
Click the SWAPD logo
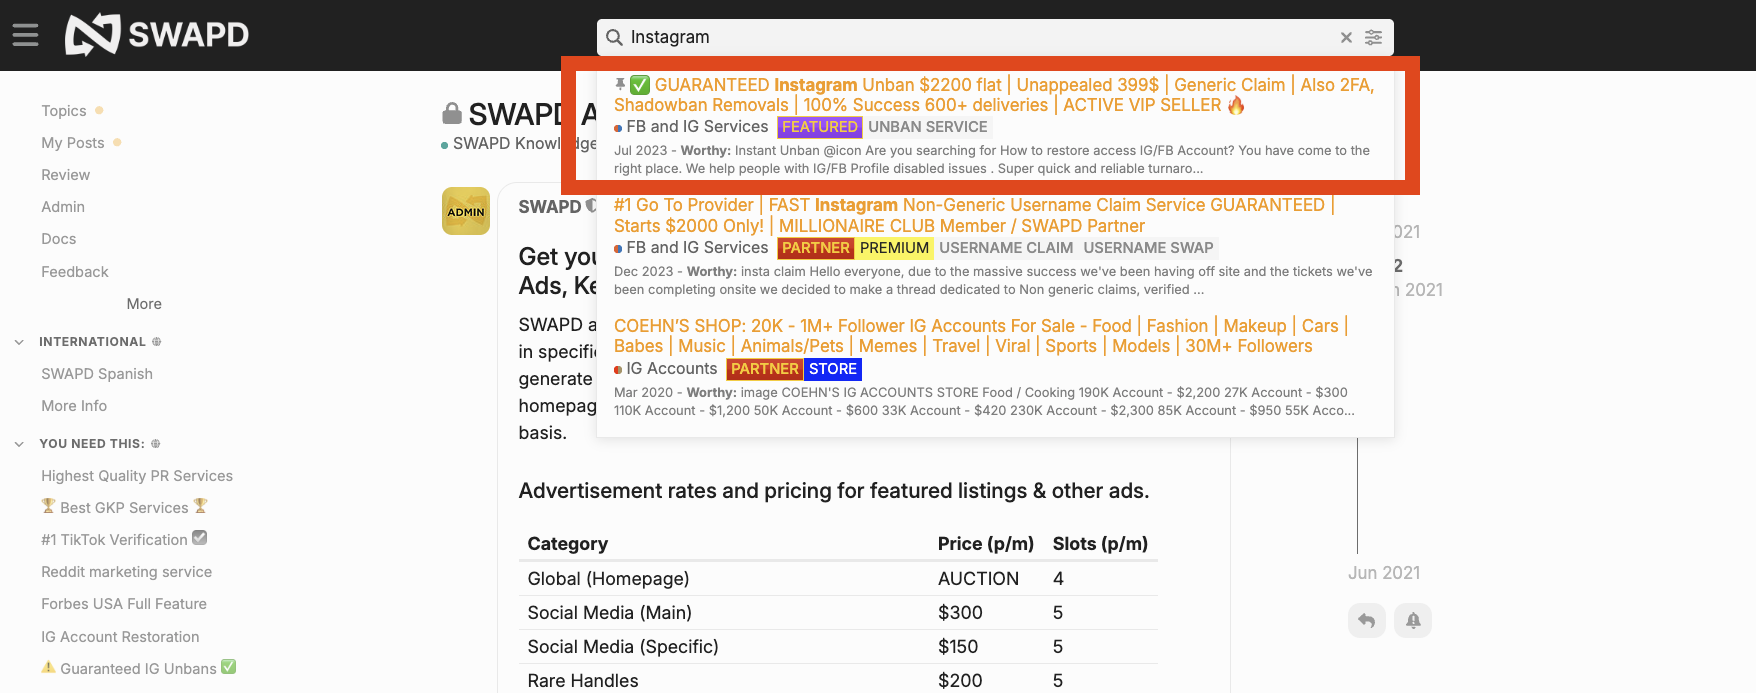coord(157,35)
